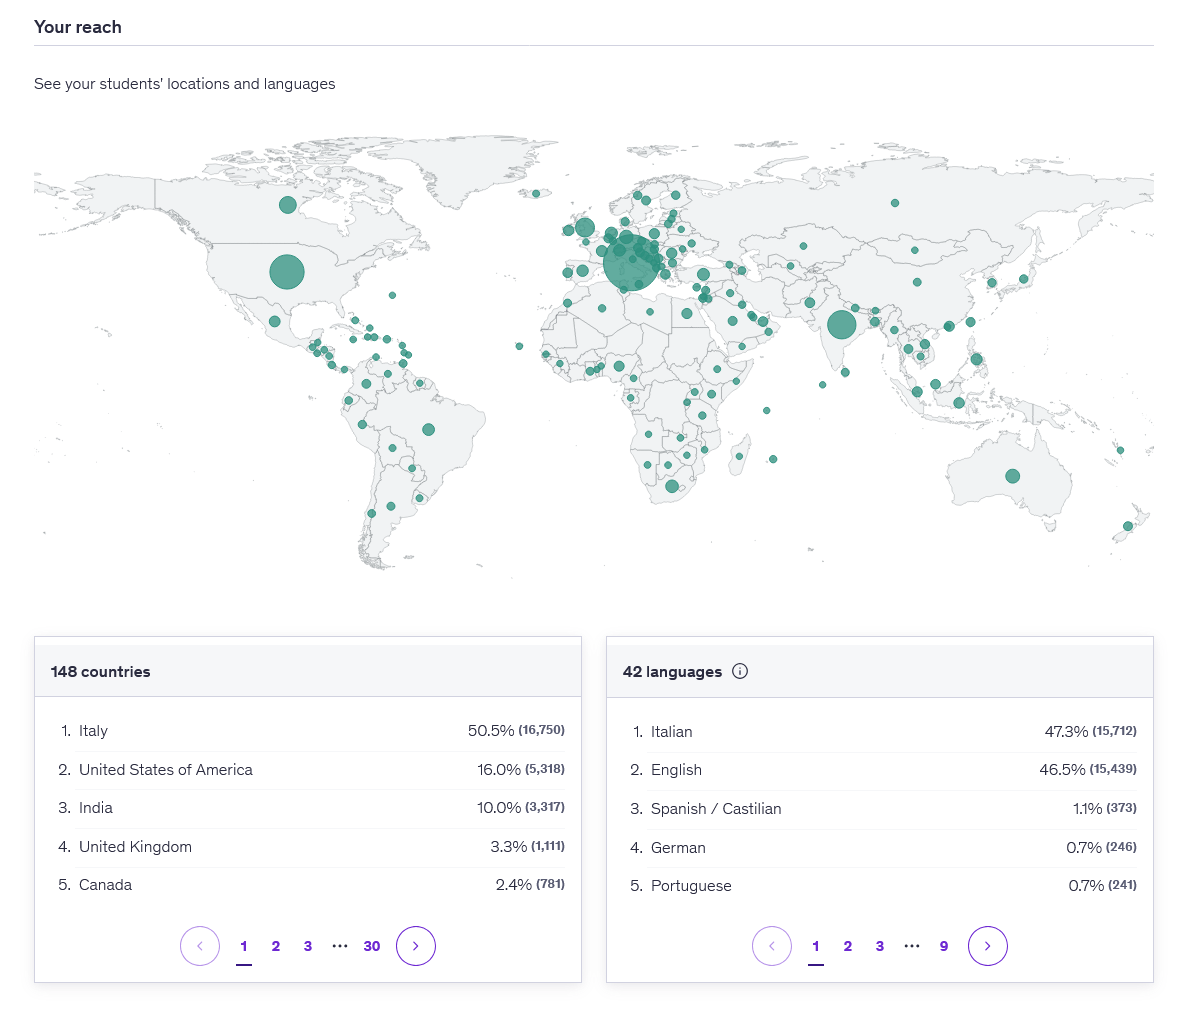Viewport: 1187px width, 1027px height.
Task: Click the Australia bubble on map
Action: pos(1012,476)
